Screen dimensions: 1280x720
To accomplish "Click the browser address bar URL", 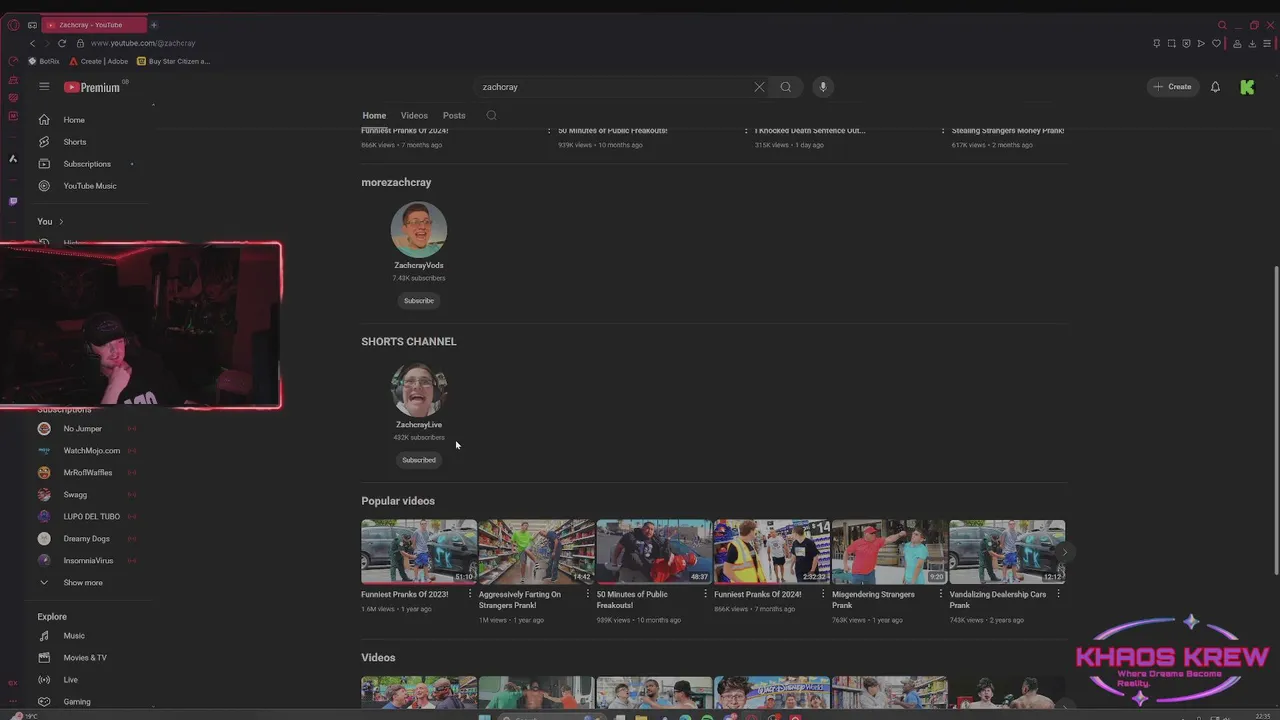I will [x=143, y=43].
